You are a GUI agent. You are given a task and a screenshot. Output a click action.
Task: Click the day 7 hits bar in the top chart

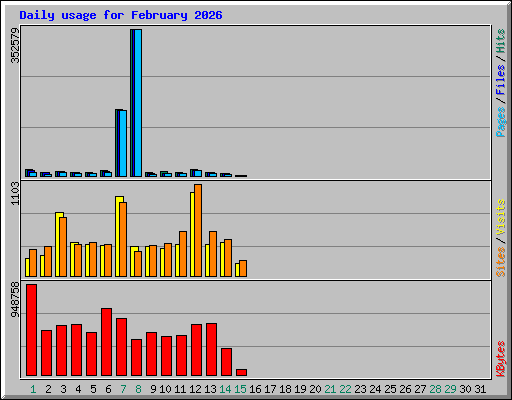tap(121, 143)
